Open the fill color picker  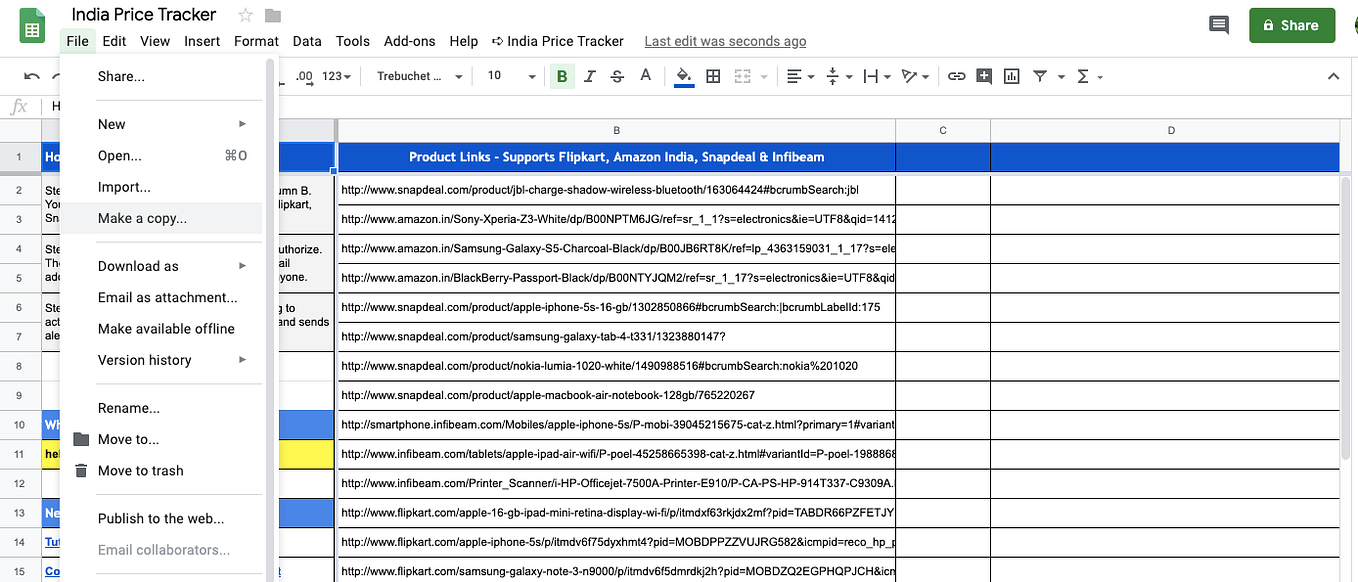tap(684, 75)
